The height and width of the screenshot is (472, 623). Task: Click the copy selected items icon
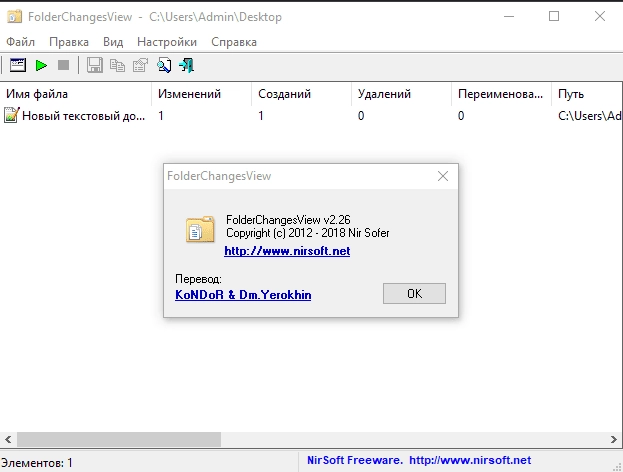(x=117, y=65)
